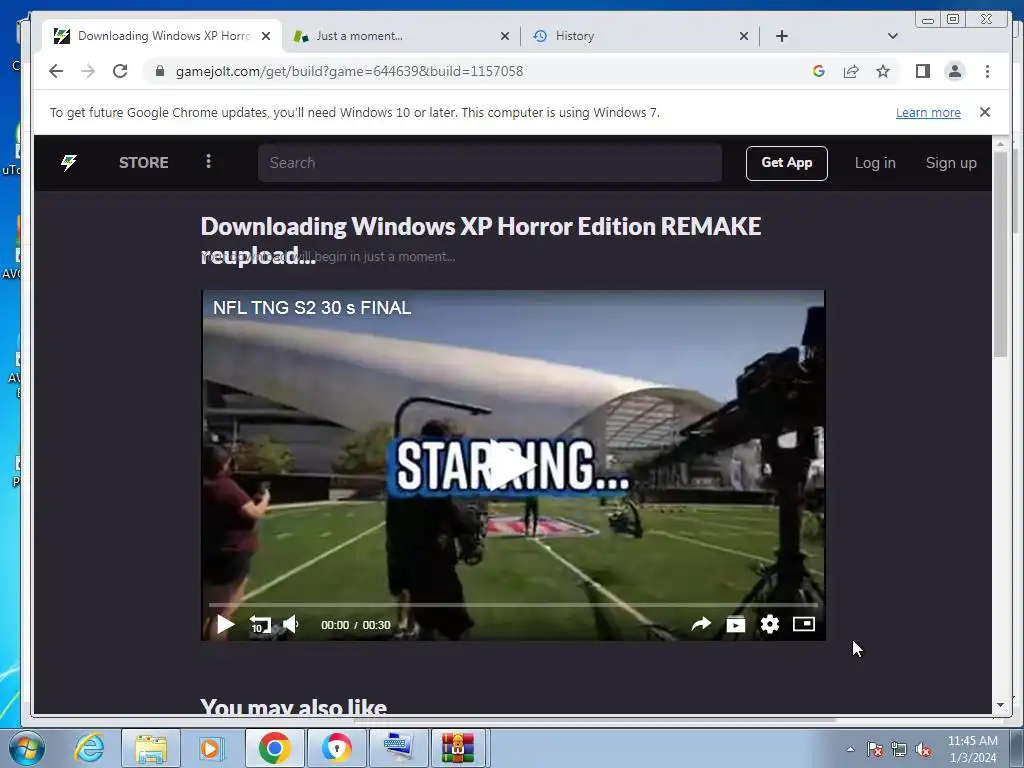Click the Get App button
The width and height of the screenshot is (1024, 768).
point(786,163)
